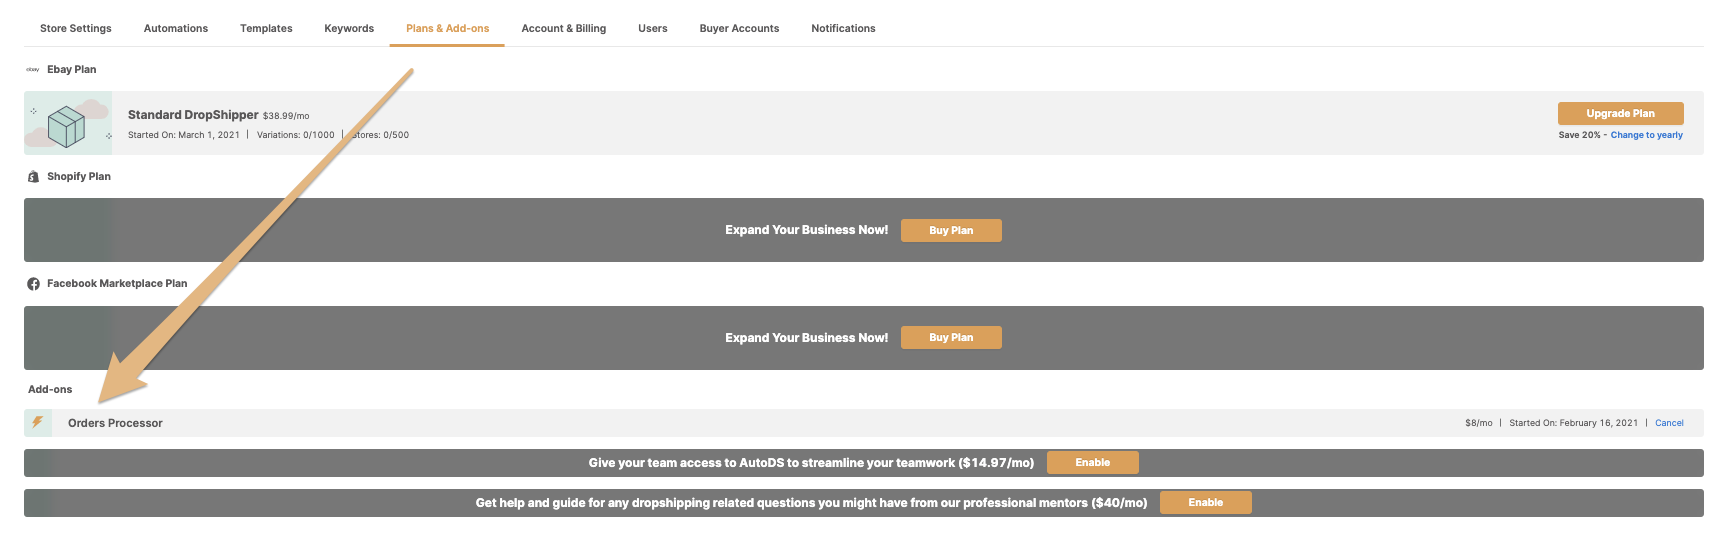Click the Standard DropShipper box illustration
This screenshot has width=1710, height=545.
pos(68,123)
